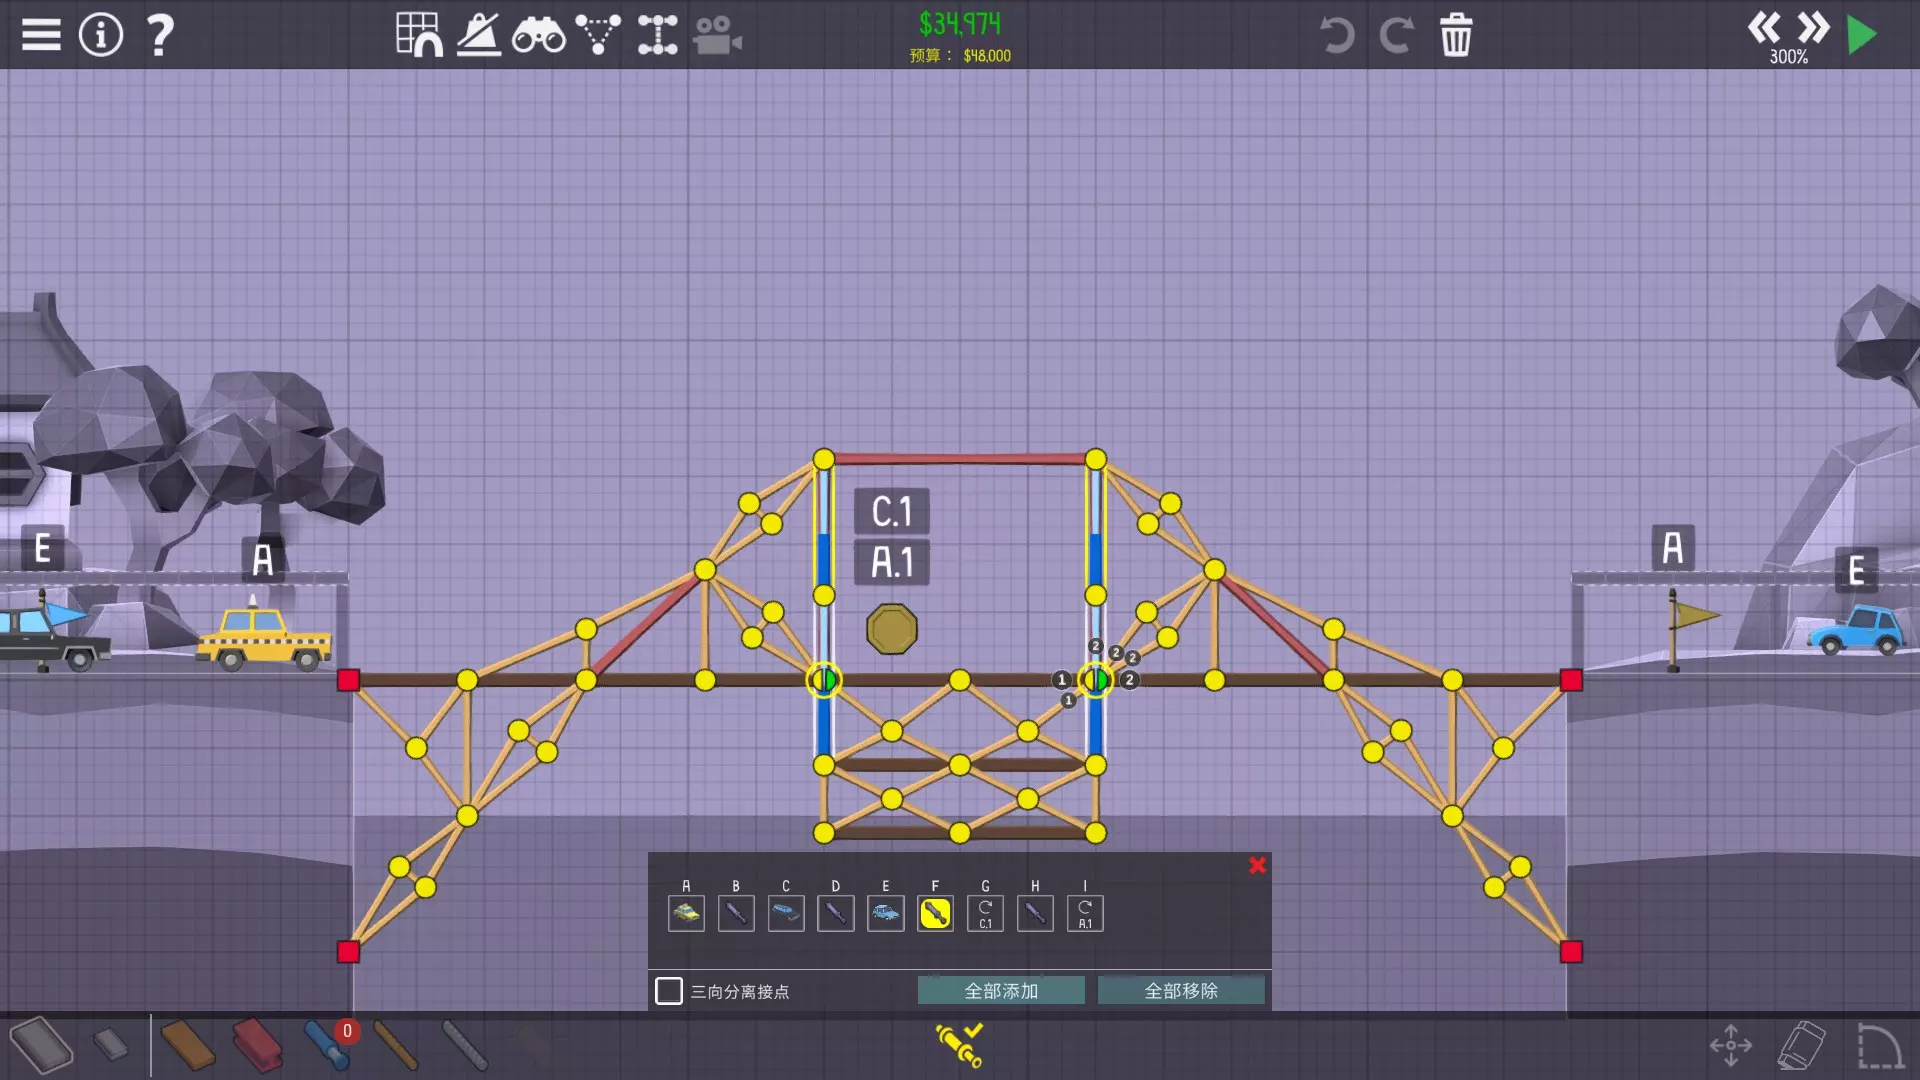Open the level info panel

coord(100,35)
